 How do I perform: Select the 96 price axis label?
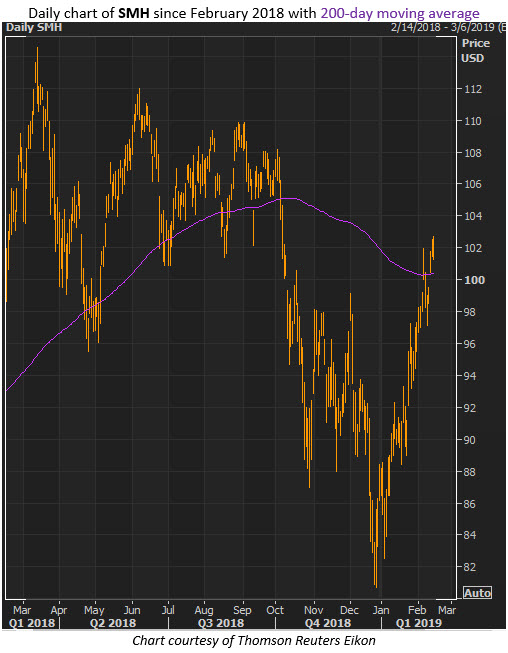(470, 344)
